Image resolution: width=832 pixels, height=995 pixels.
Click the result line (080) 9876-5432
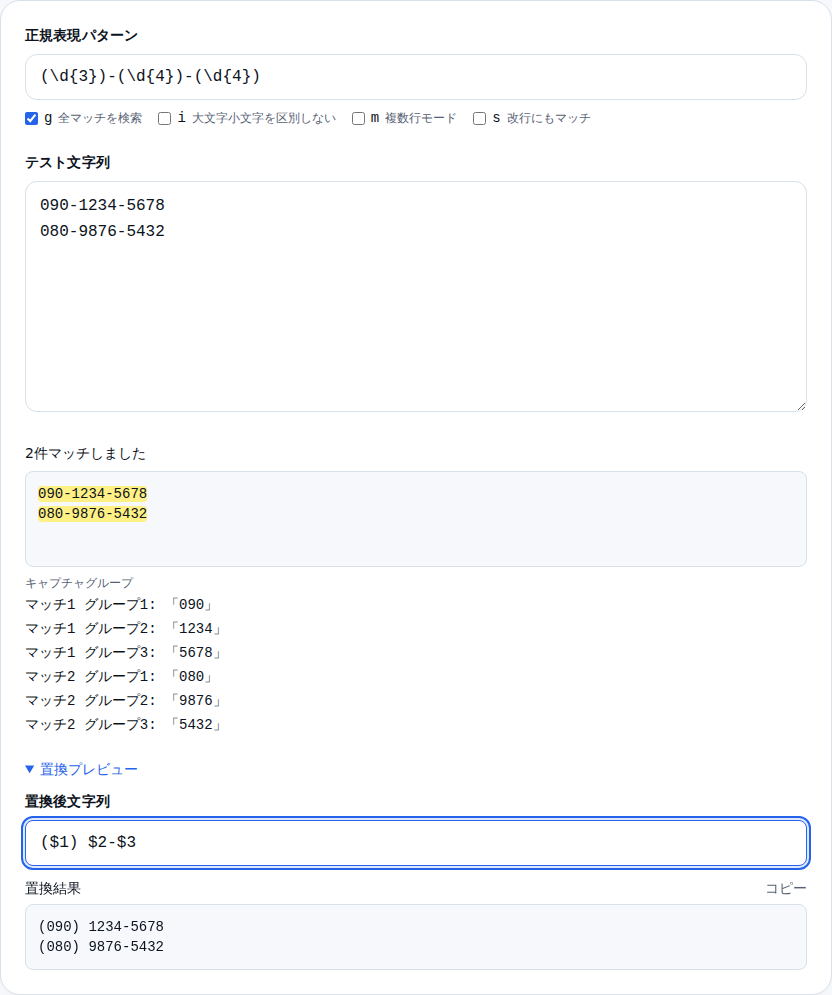(101, 947)
